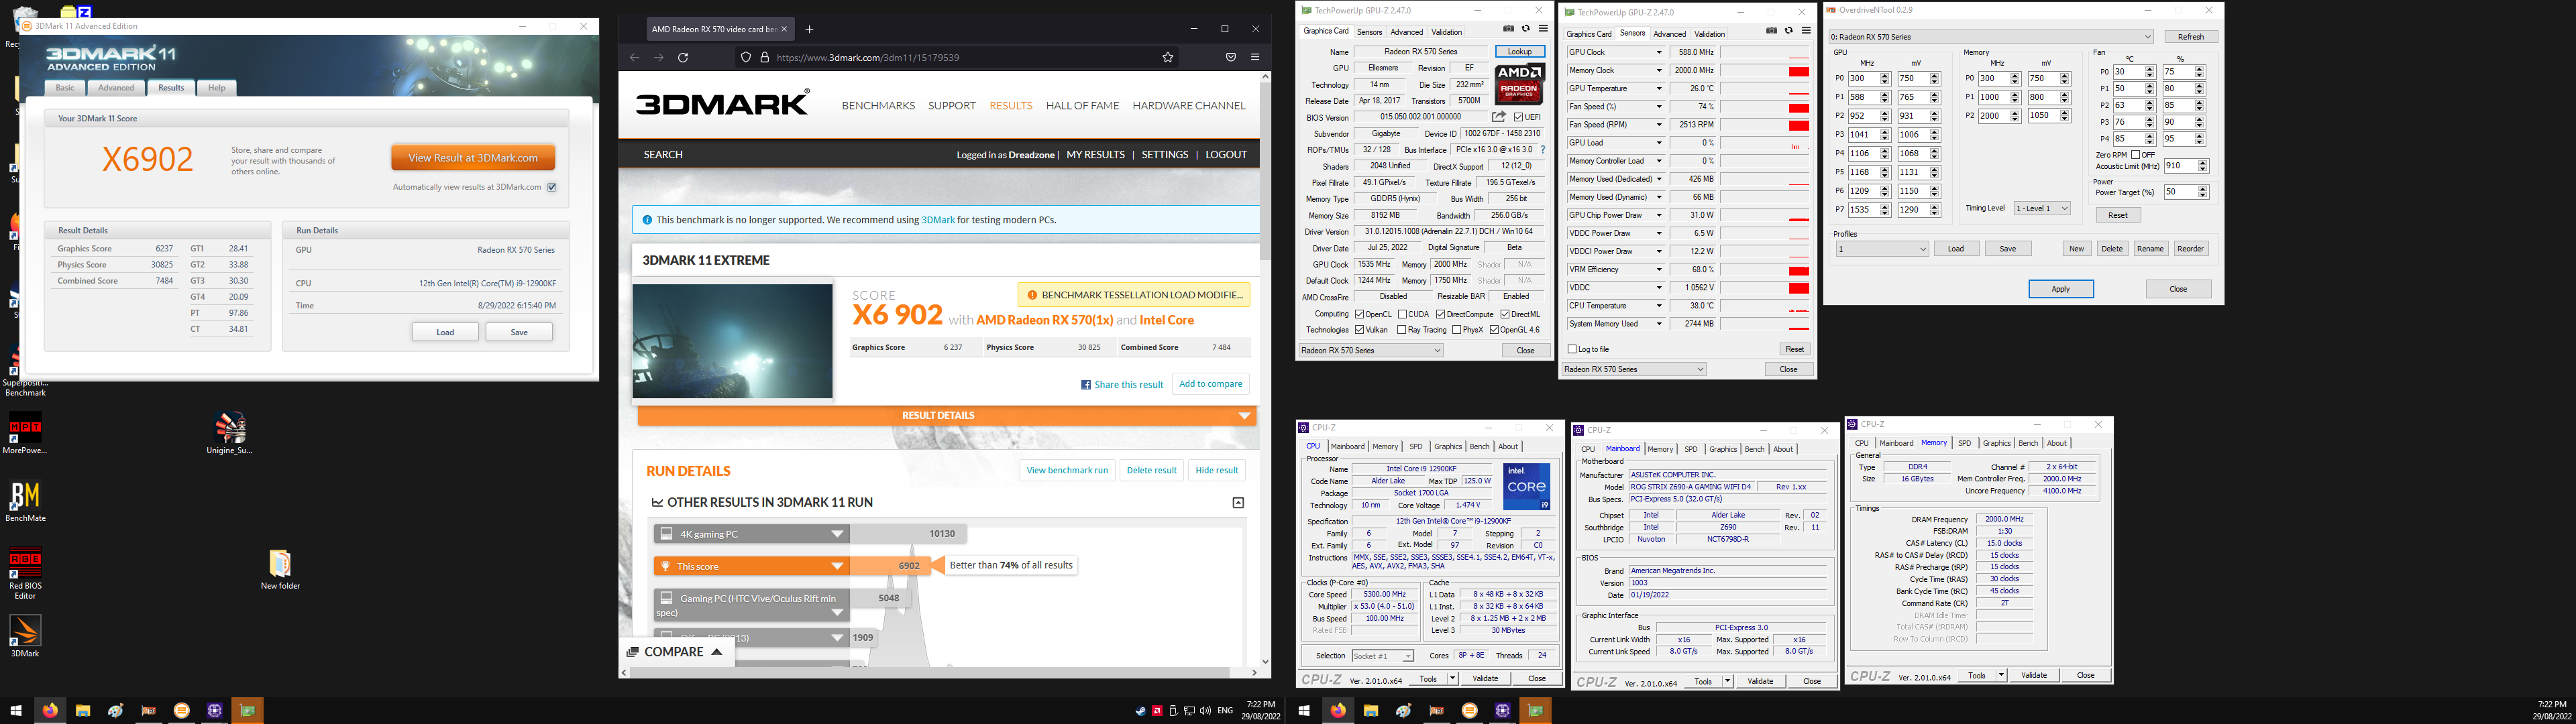Expand 4K gaming PC result row
The width and height of the screenshot is (2576, 724).
pyautogui.click(x=751, y=534)
